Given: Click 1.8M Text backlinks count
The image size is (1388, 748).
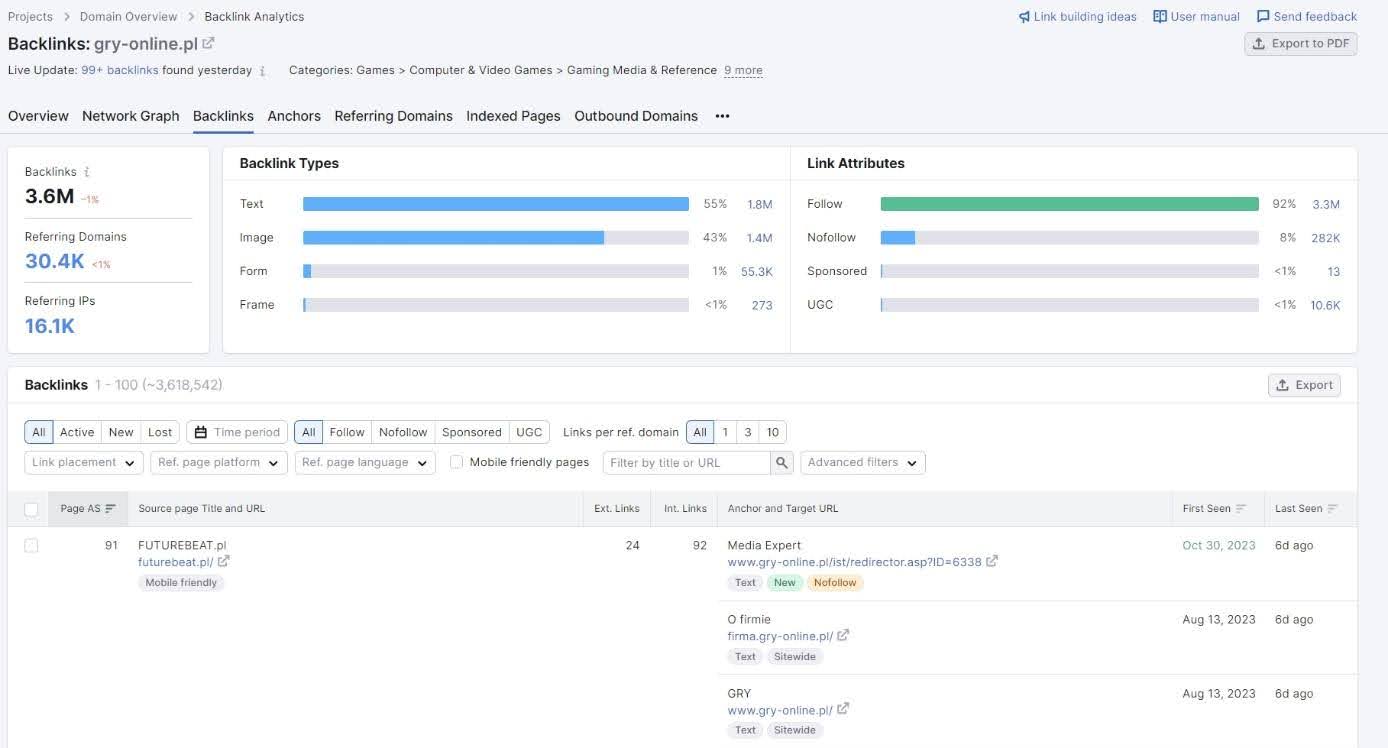Looking at the screenshot, I should 760,204.
